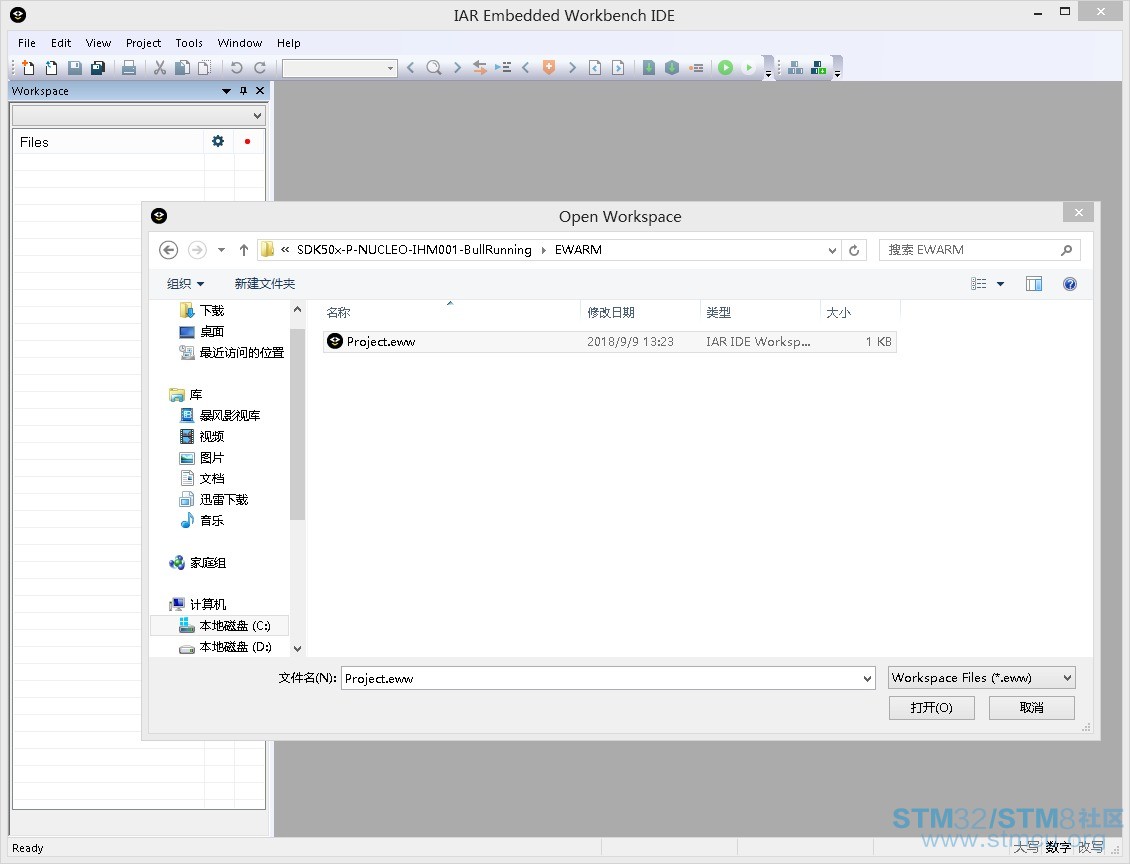Click the Print toolbar icon

pyautogui.click(x=129, y=68)
